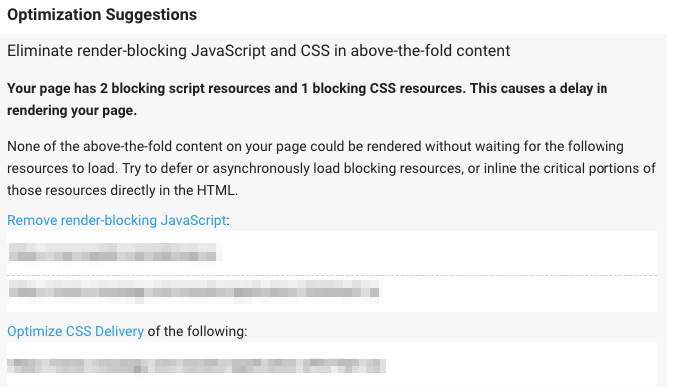Click the Optimization Suggestions heading
This screenshot has height=387, width=676.
pos(102,15)
